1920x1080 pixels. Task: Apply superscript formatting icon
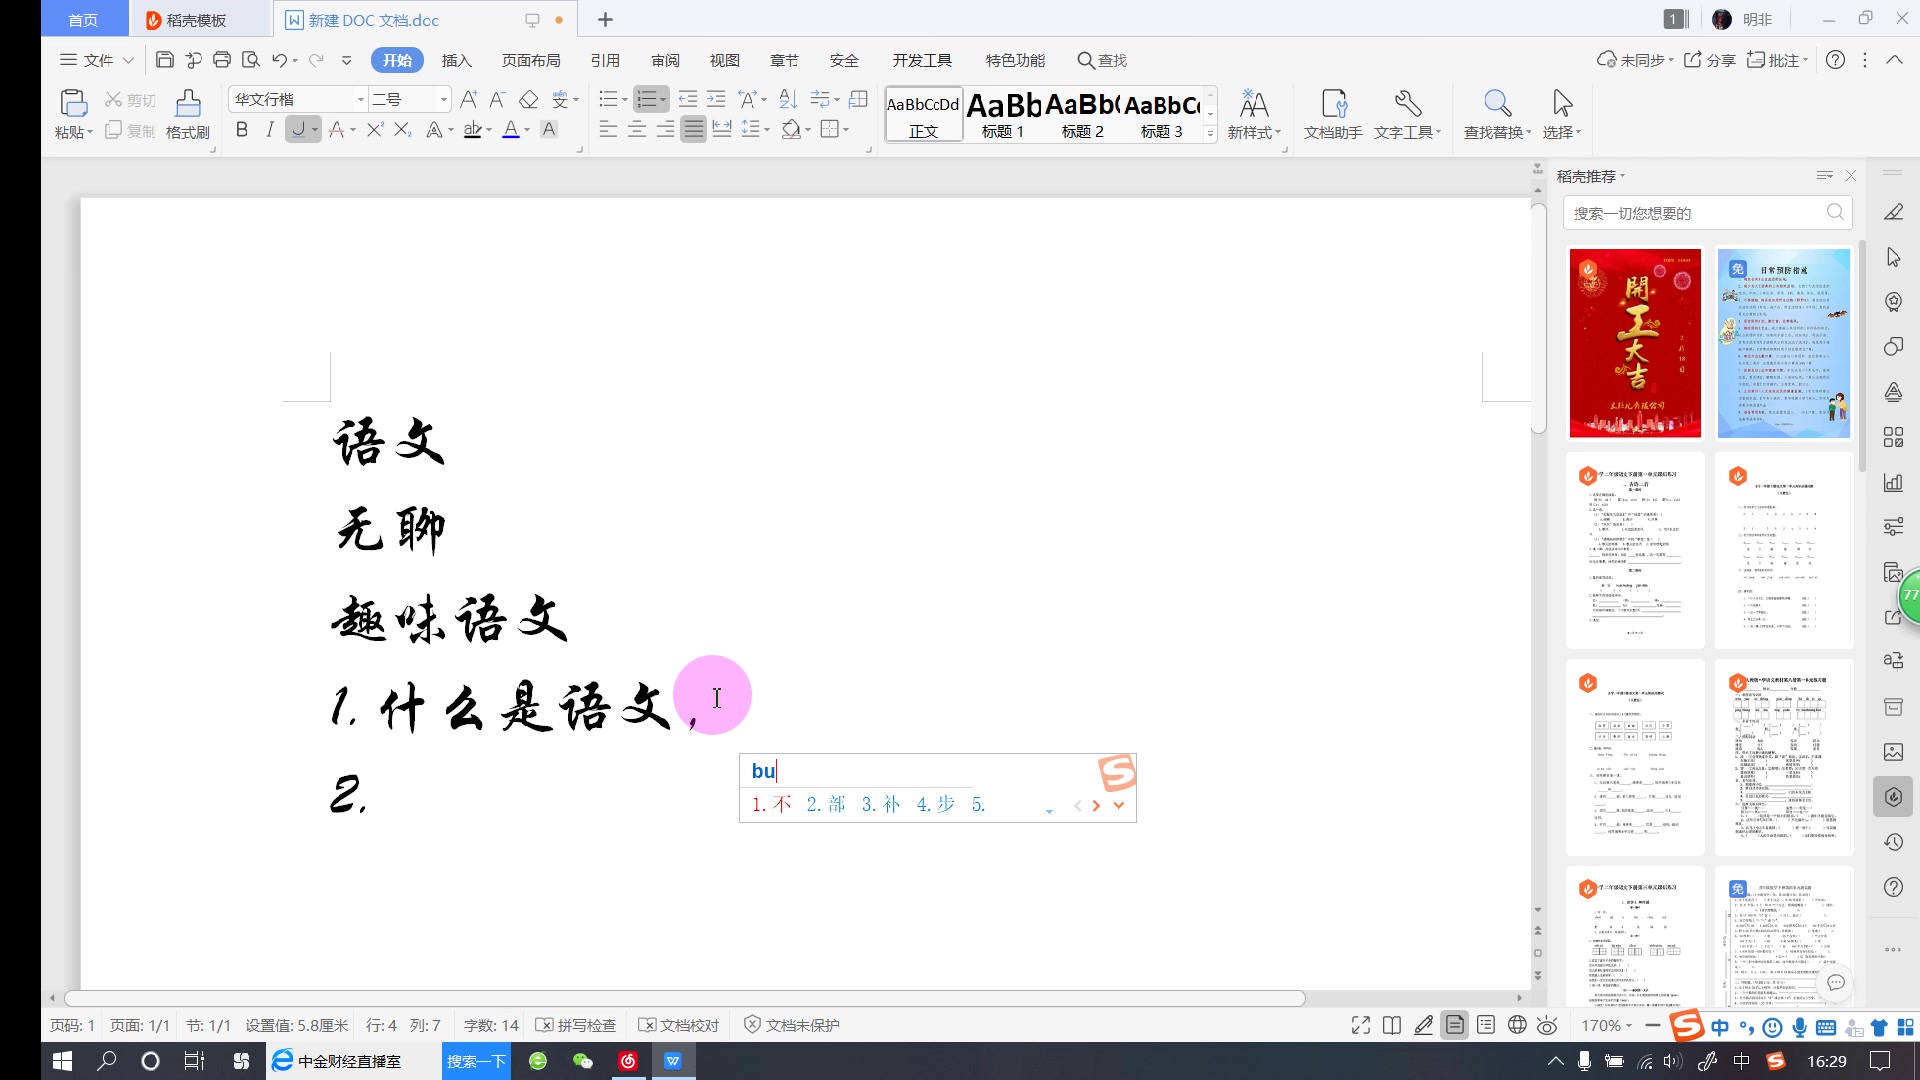coord(375,129)
